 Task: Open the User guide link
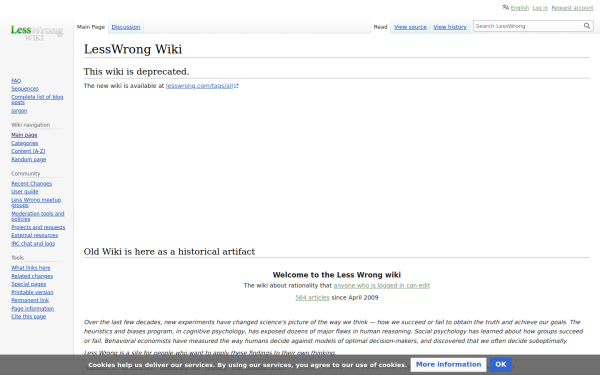24,192
